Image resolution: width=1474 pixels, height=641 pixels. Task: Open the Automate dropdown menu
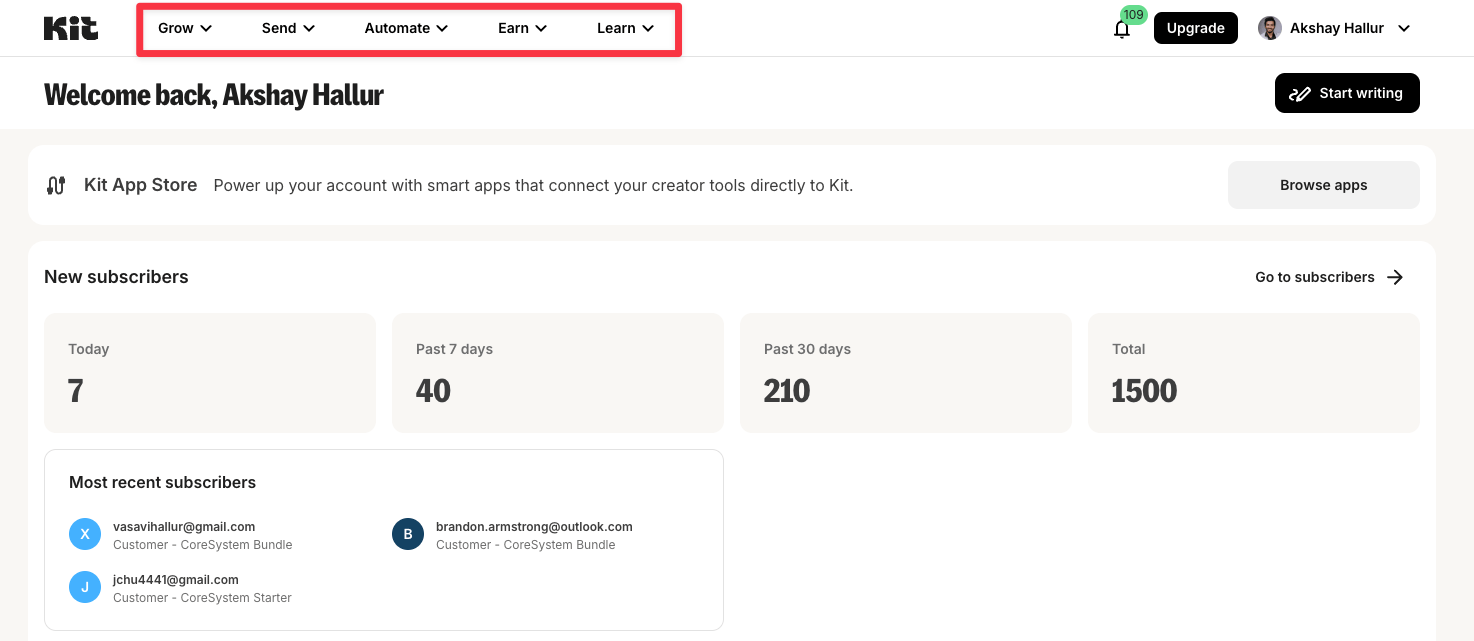(x=405, y=28)
